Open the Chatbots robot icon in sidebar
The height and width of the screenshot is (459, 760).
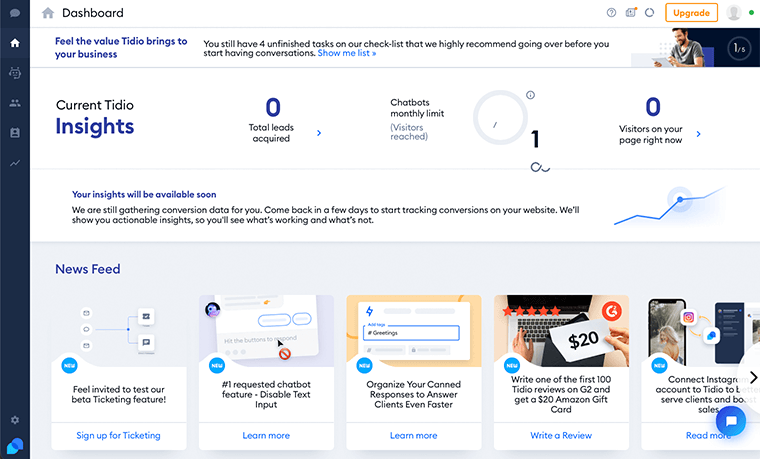tap(15, 73)
